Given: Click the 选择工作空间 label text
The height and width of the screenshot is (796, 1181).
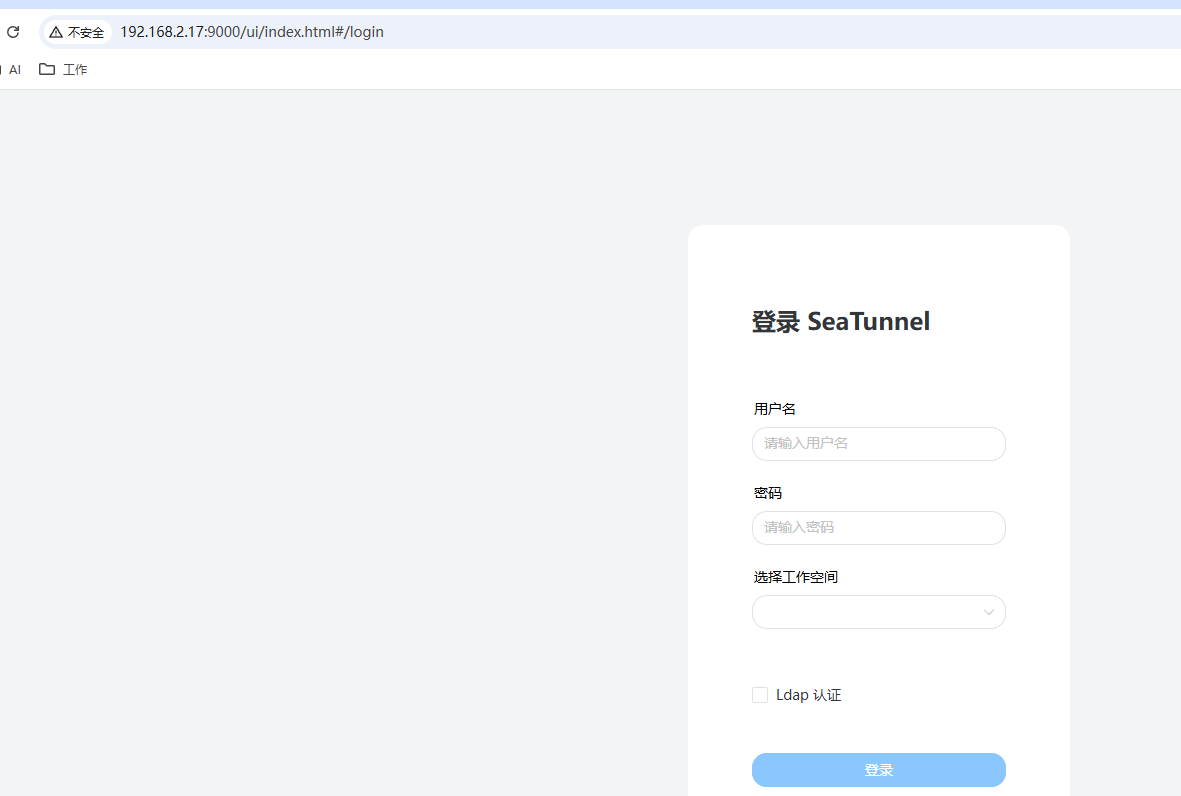Looking at the screenshot, I should (x=795, y=577).
